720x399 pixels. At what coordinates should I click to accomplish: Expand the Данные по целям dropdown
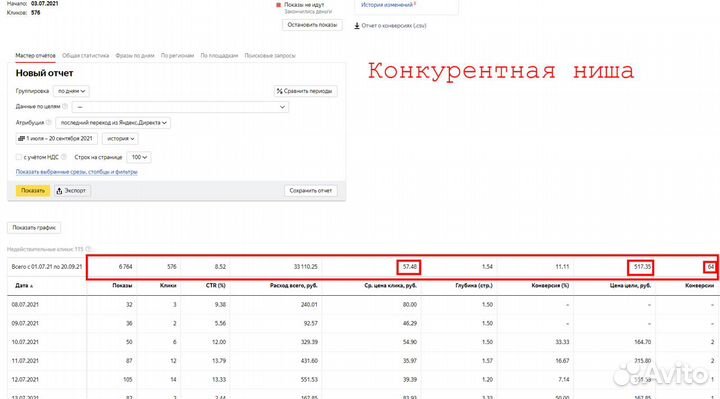pos(180,107)
